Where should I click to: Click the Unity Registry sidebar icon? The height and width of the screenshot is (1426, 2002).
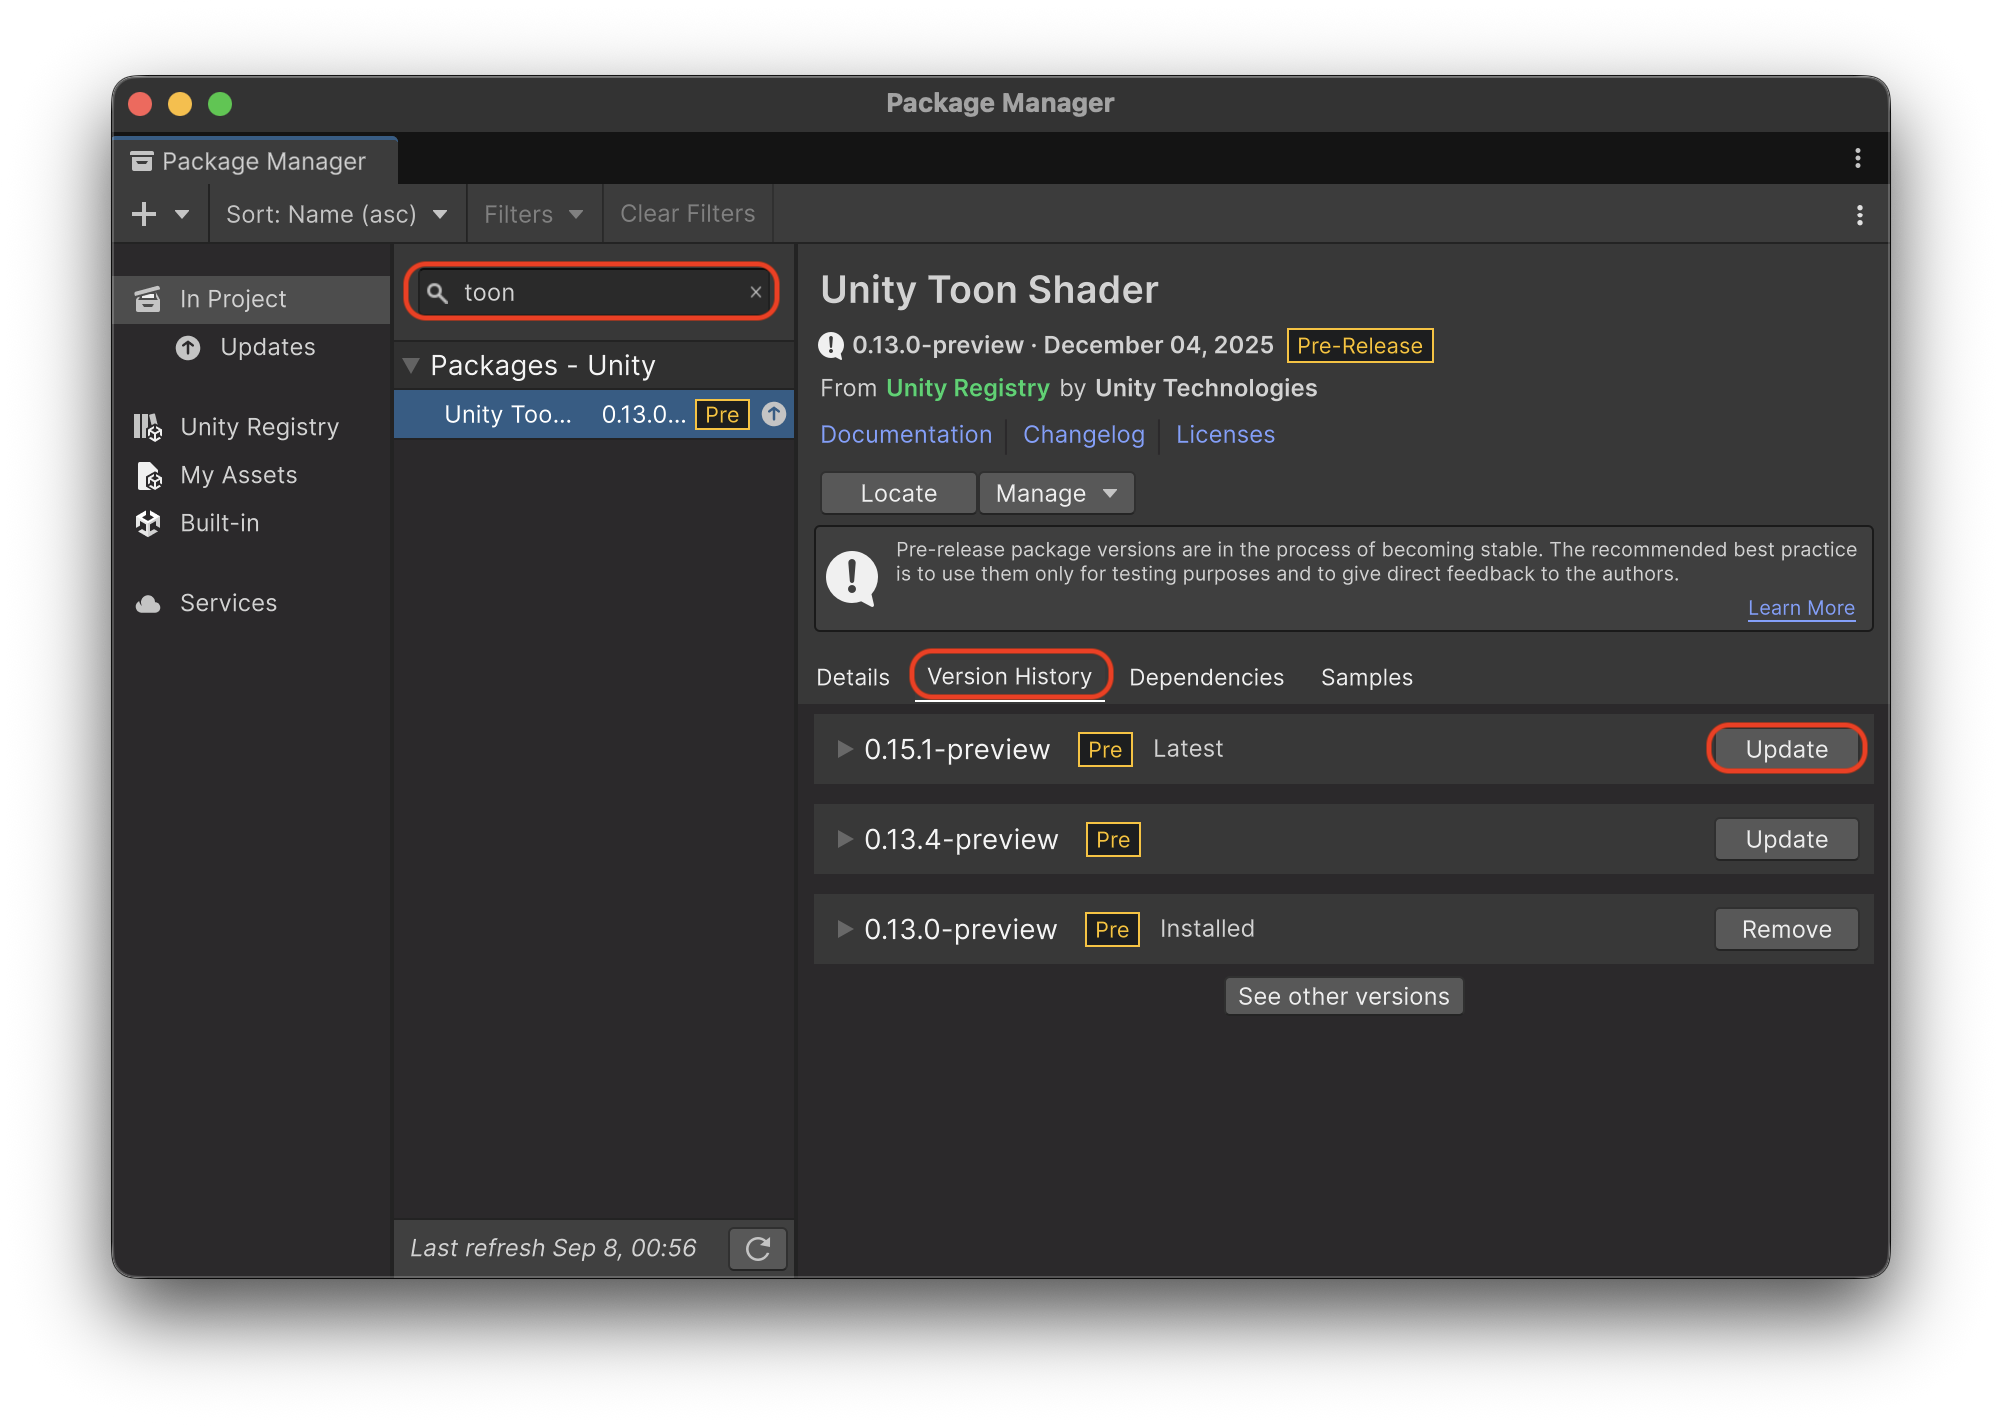pyautogui.click(x=148, y=427)
